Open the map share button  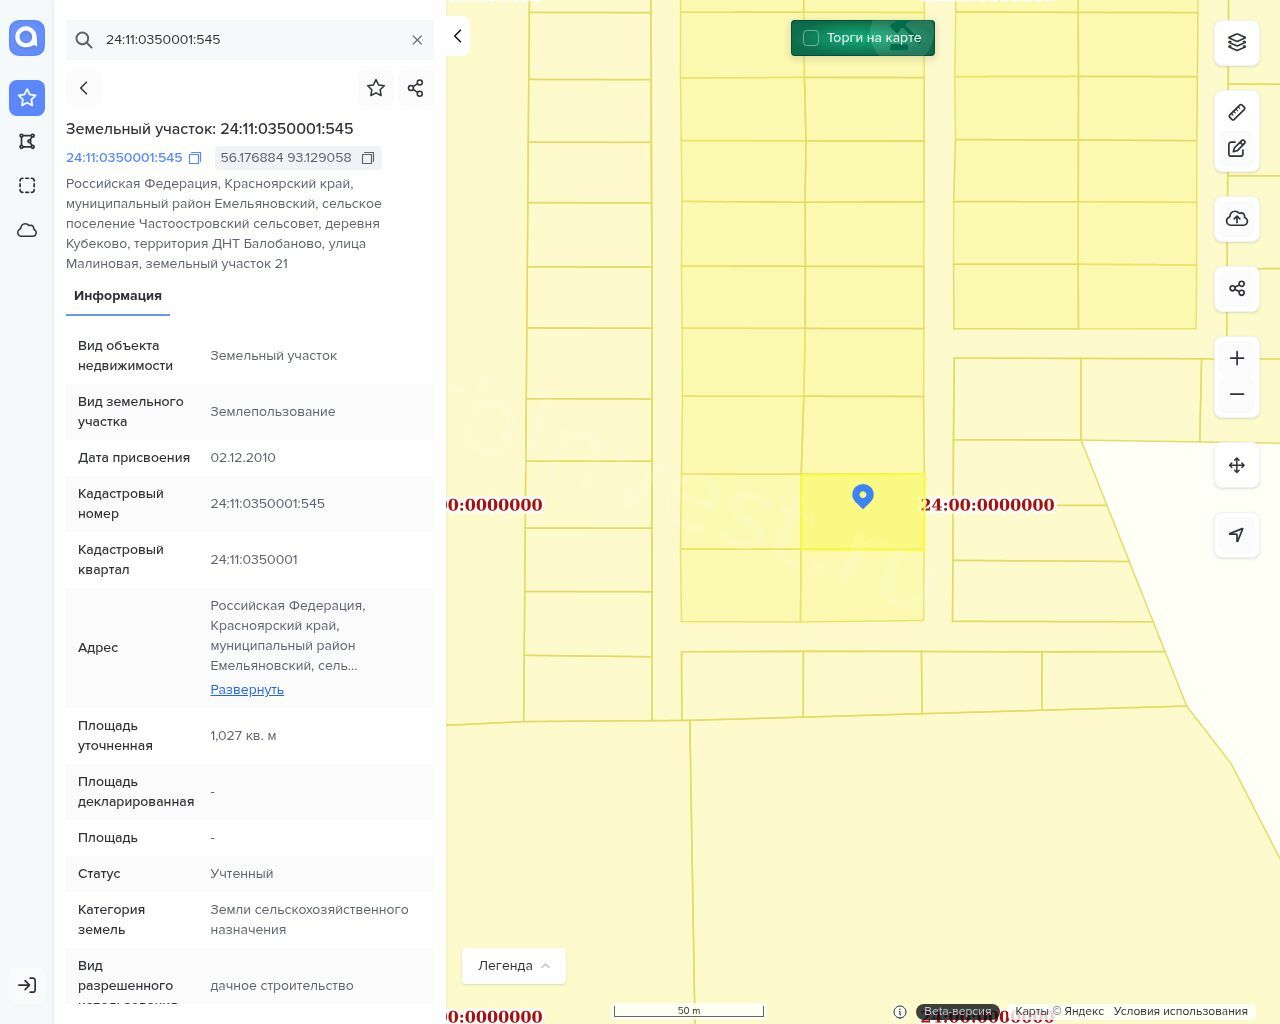(x=1237, y=289)
